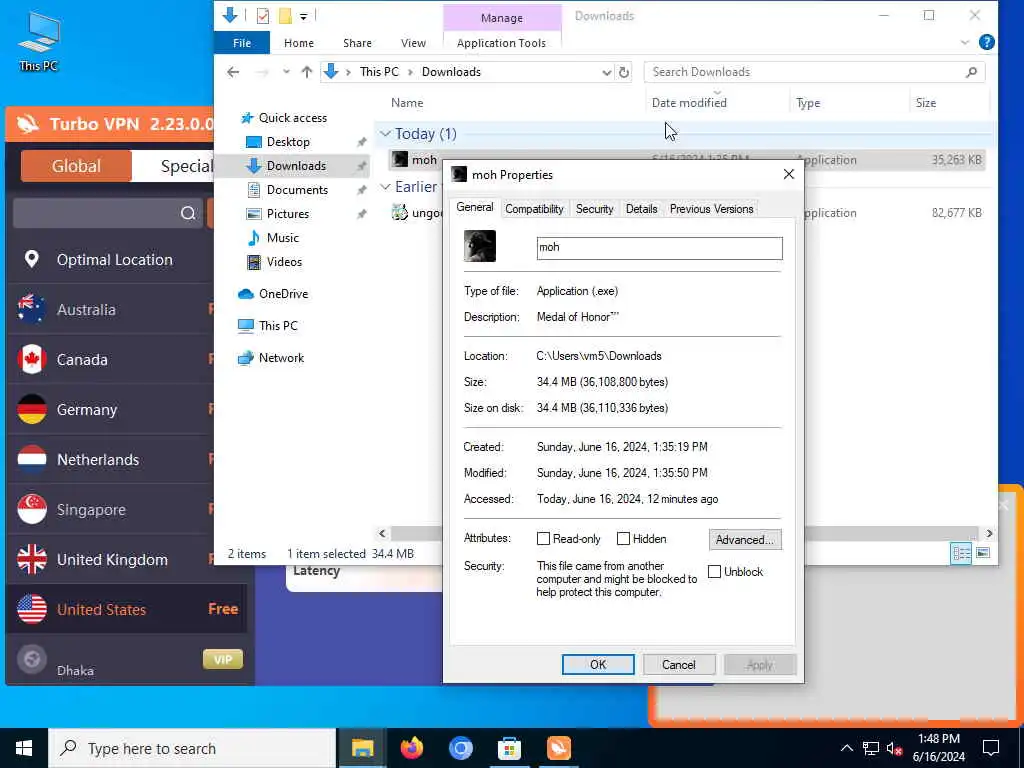Open File Explorer from the taskbar
This screenshot has width=1024, height=768.
tap(362, 748)
